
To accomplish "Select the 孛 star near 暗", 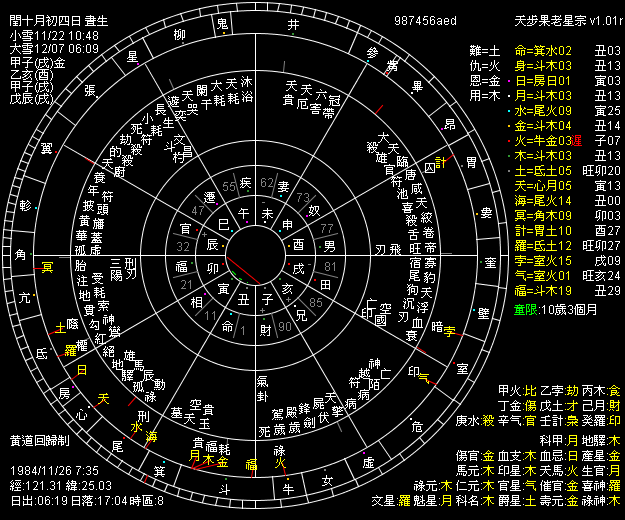I will coord(449,330).
